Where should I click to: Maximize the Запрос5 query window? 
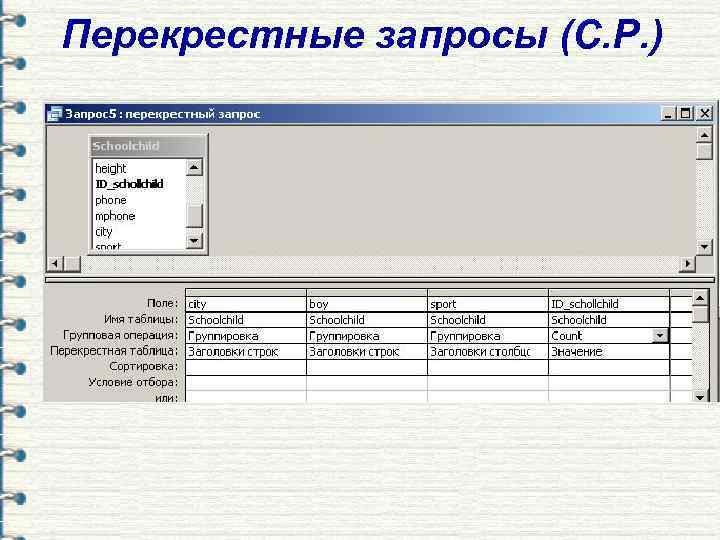tap(686, 113)
